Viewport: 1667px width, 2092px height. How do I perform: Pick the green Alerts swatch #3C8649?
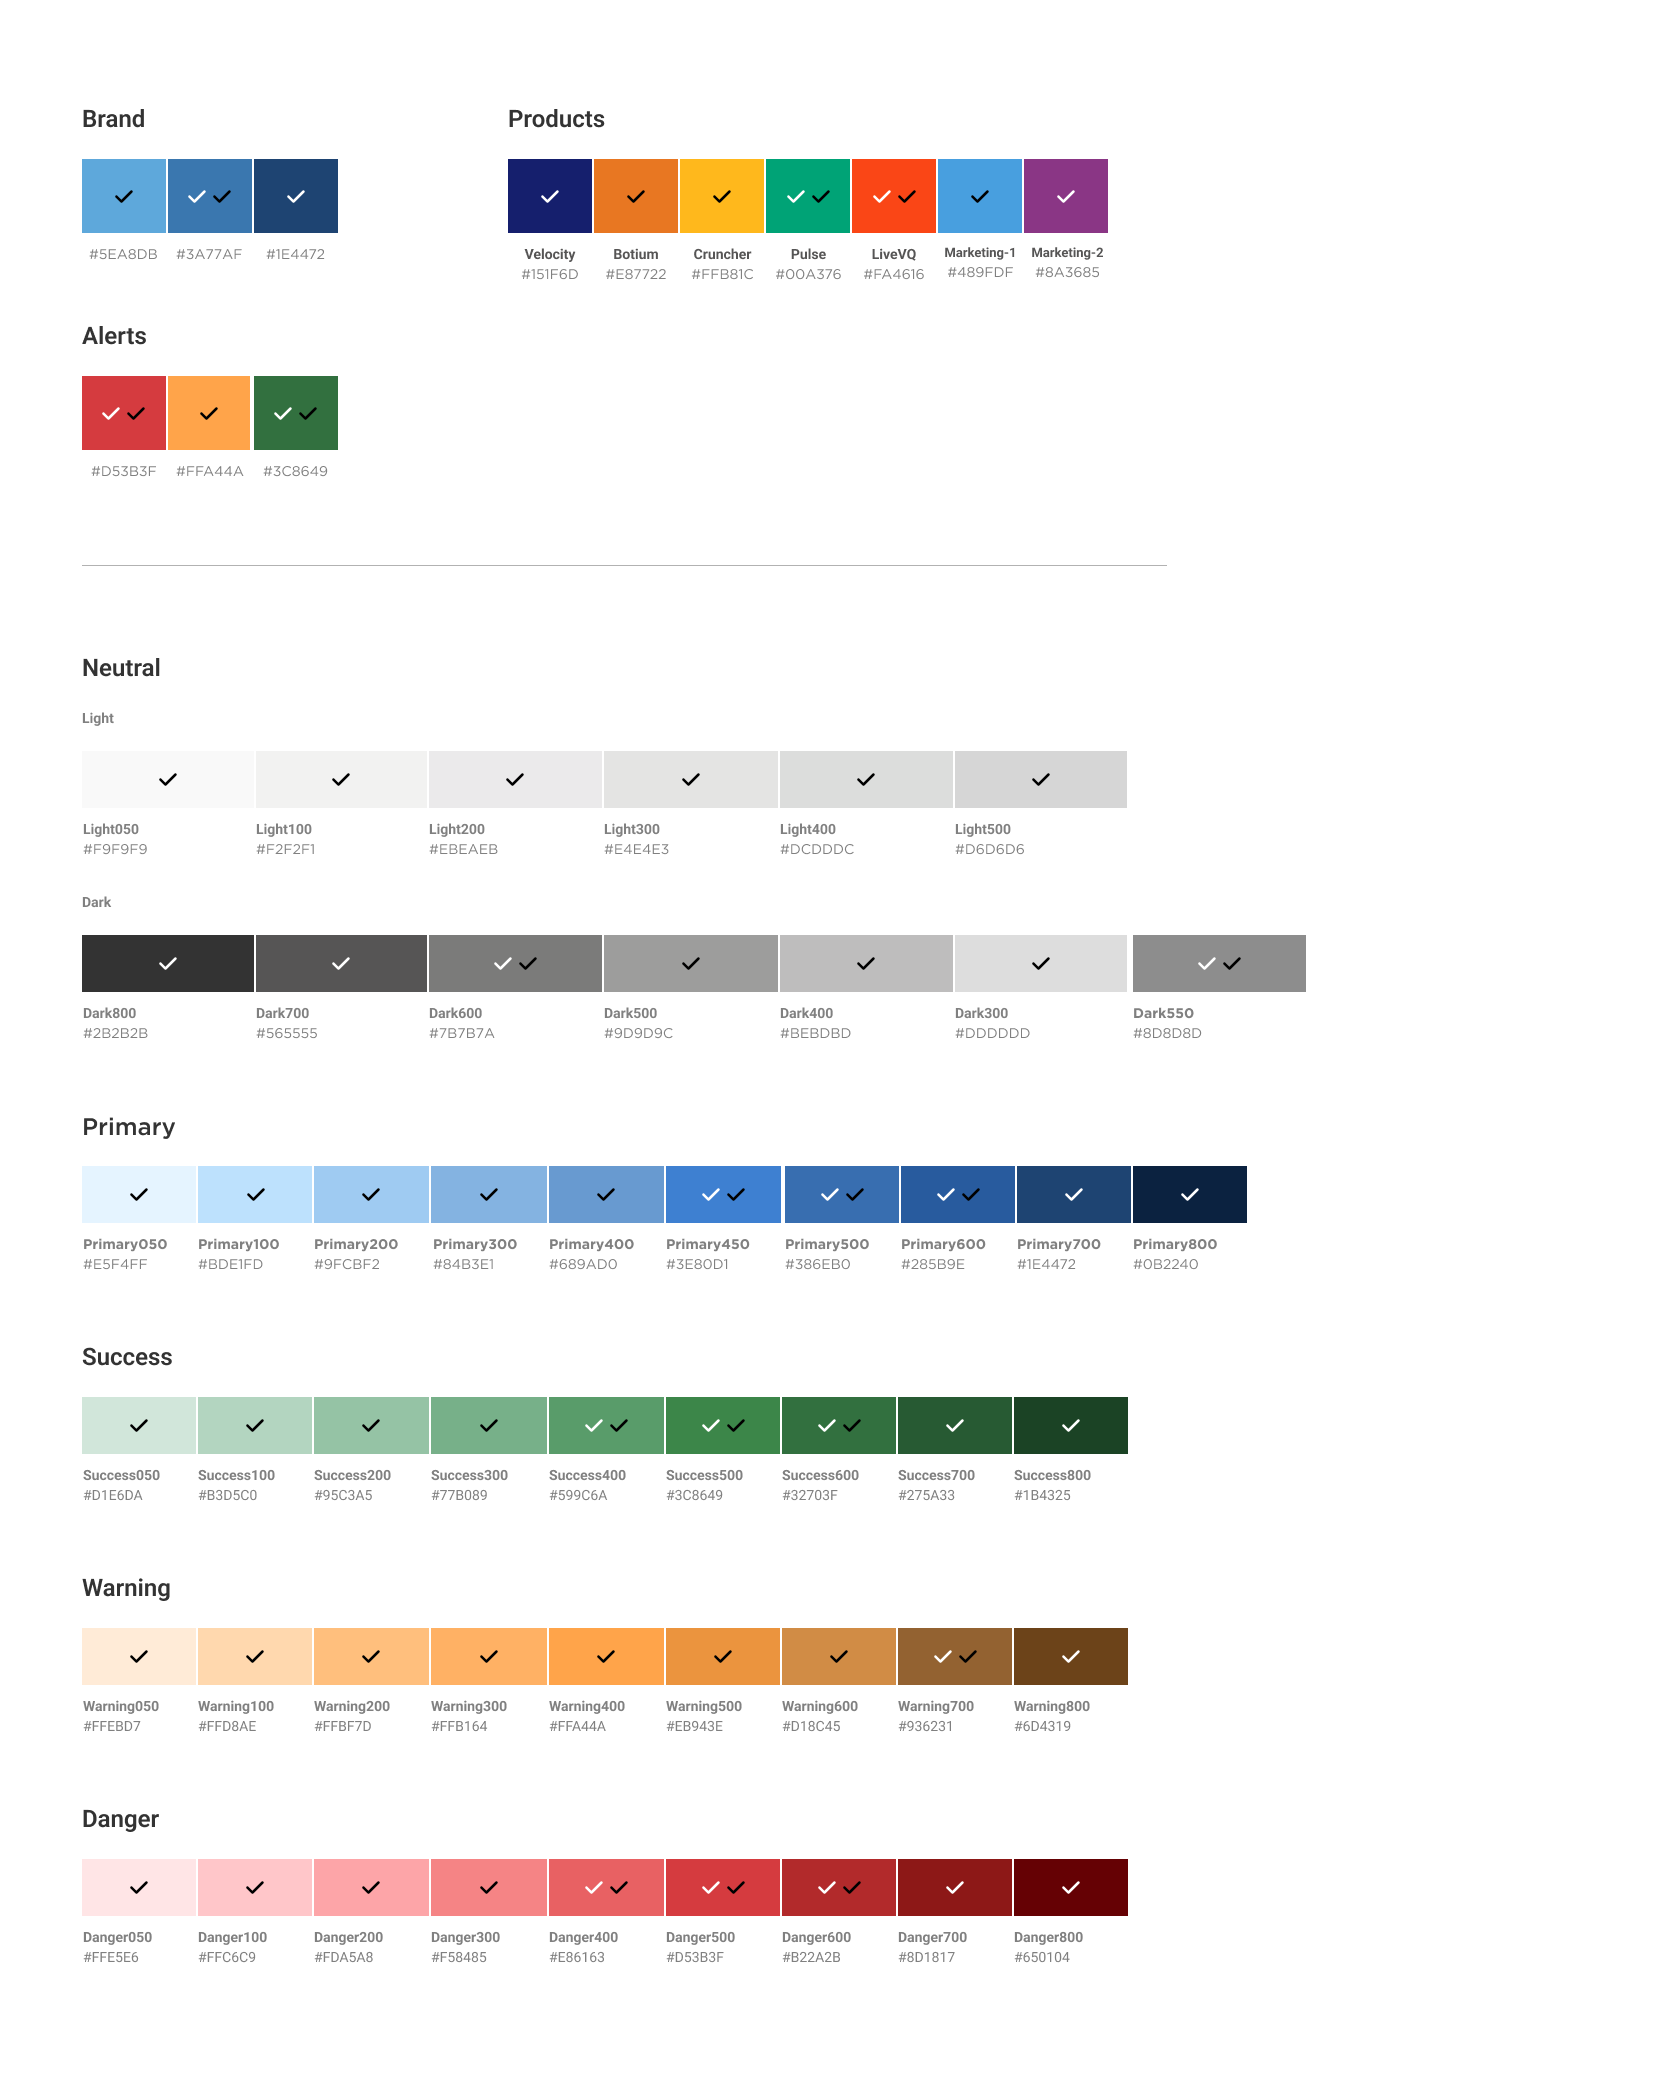coord(296,413)
